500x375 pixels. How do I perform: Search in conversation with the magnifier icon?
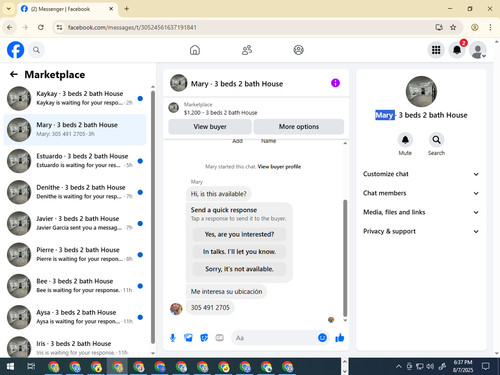pyautogui.click(x=436, y=140)
